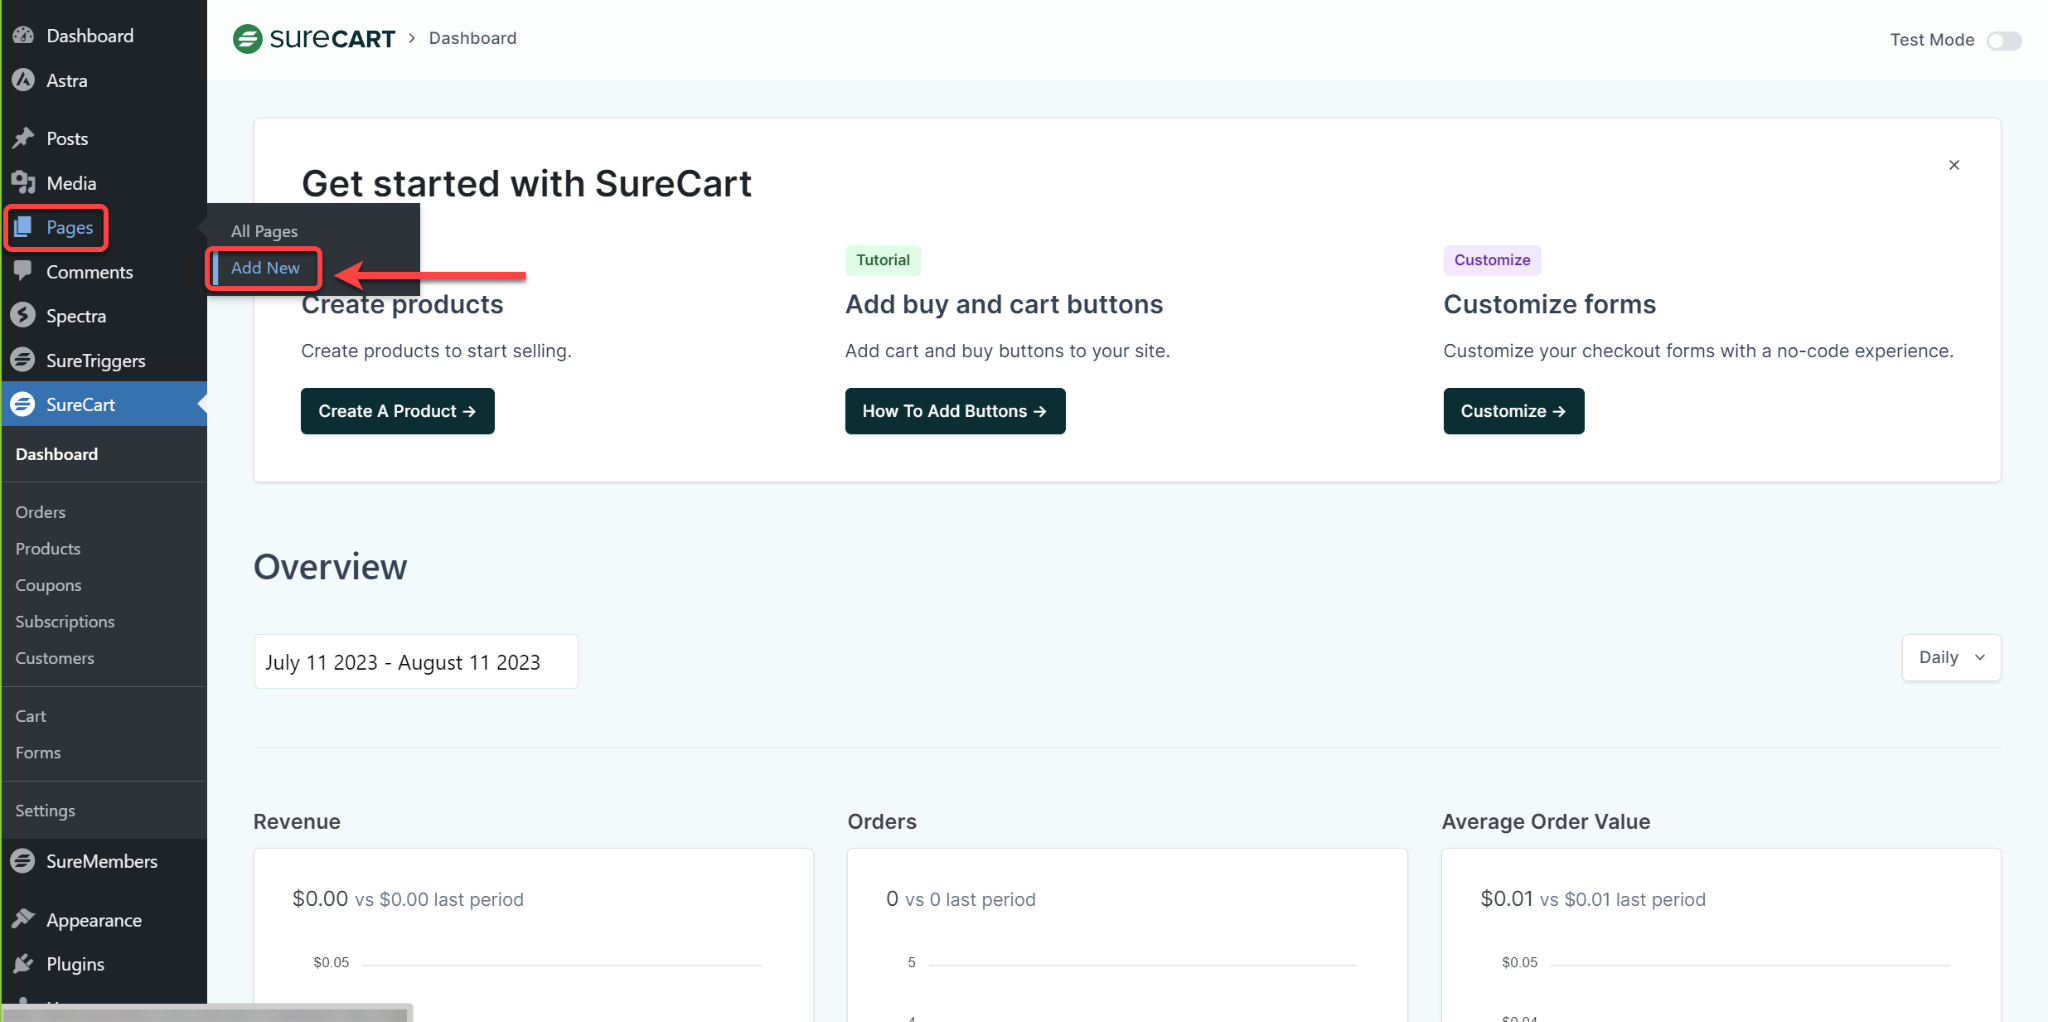Open the Astra theme icon
The width and height of the screenshot is (2048, 1022).
click(24, 80)
